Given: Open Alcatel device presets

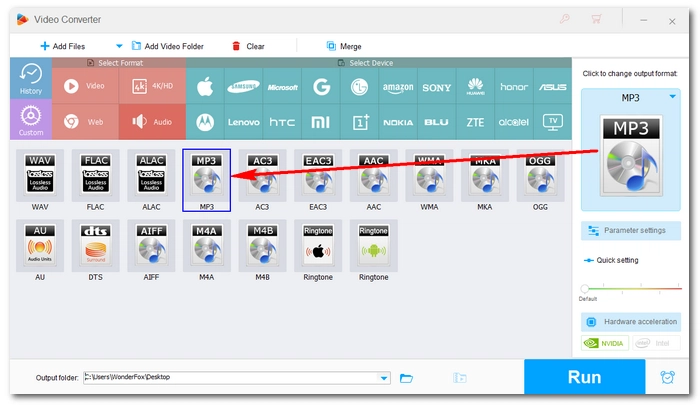Looking at the screenshot, I should [514, 122].
